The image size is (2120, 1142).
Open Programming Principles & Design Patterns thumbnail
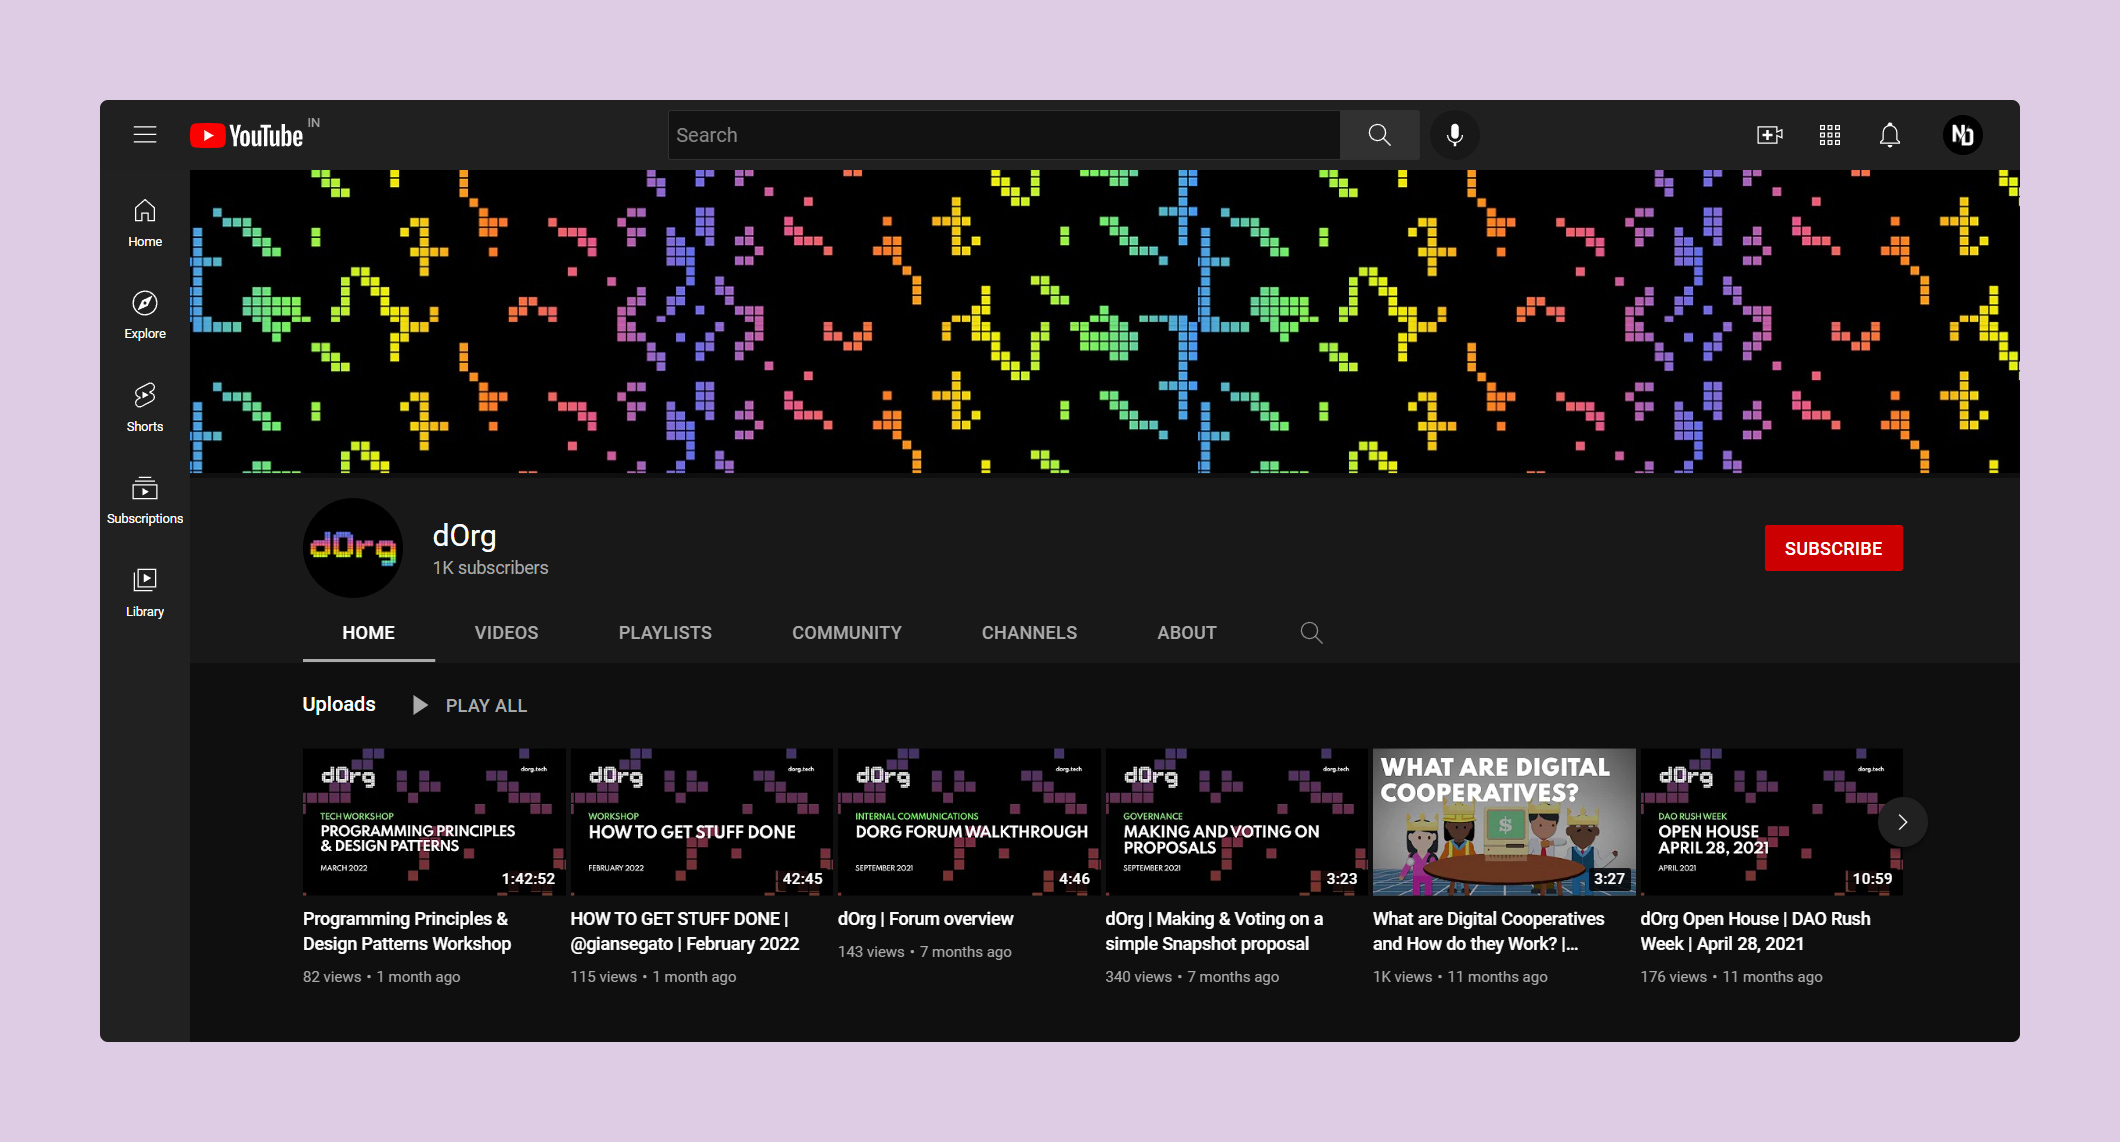click(x=434, y=822)
